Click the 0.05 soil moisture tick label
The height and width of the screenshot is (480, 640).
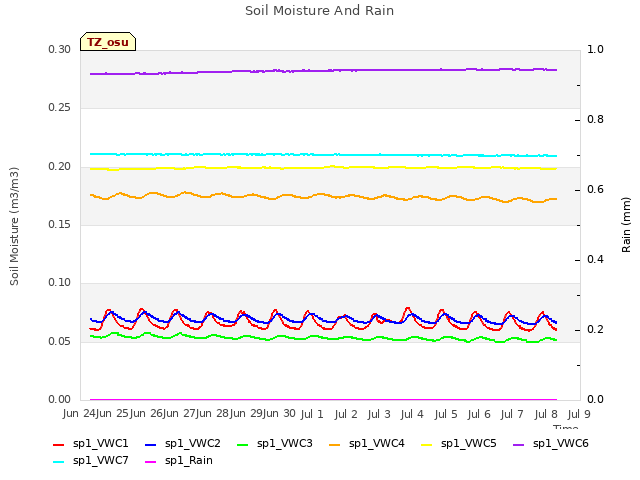[60, 341]
